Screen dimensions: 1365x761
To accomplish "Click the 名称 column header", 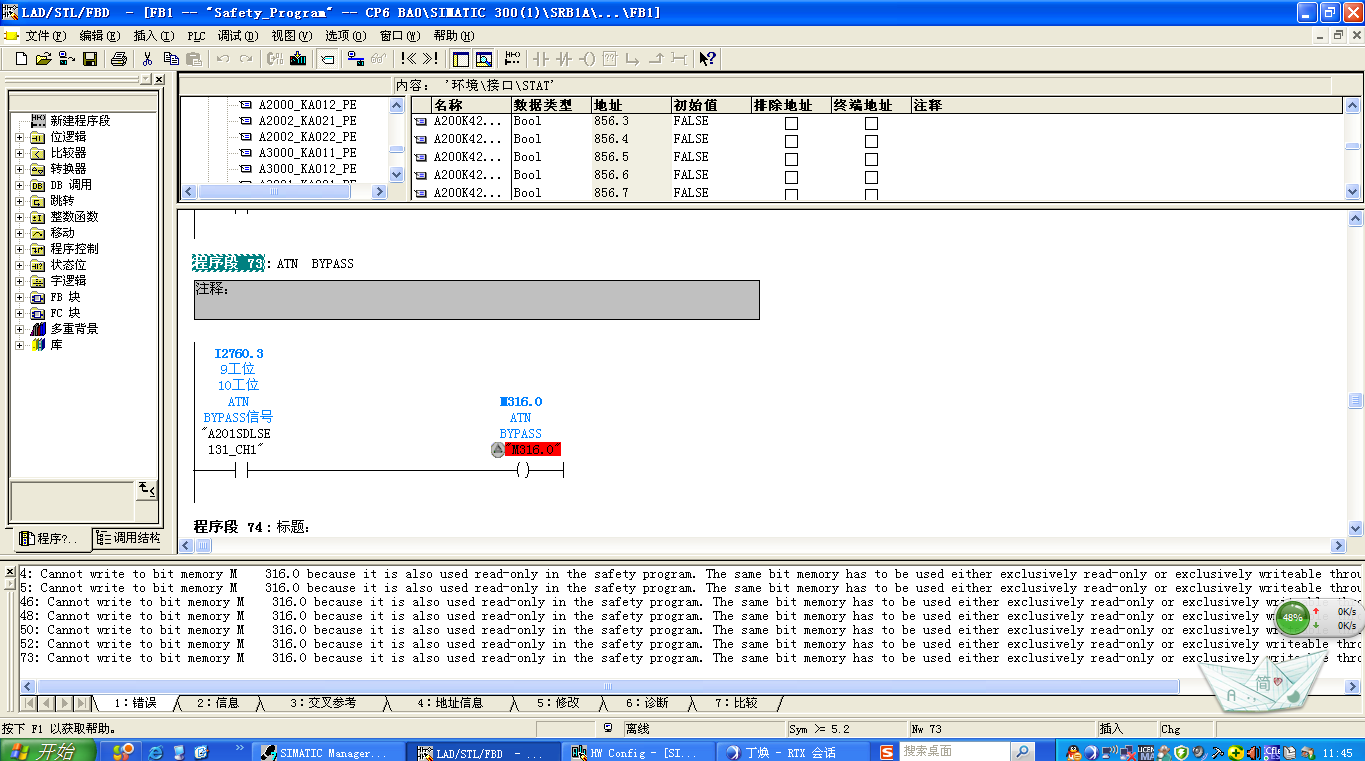I will point(471,105).
